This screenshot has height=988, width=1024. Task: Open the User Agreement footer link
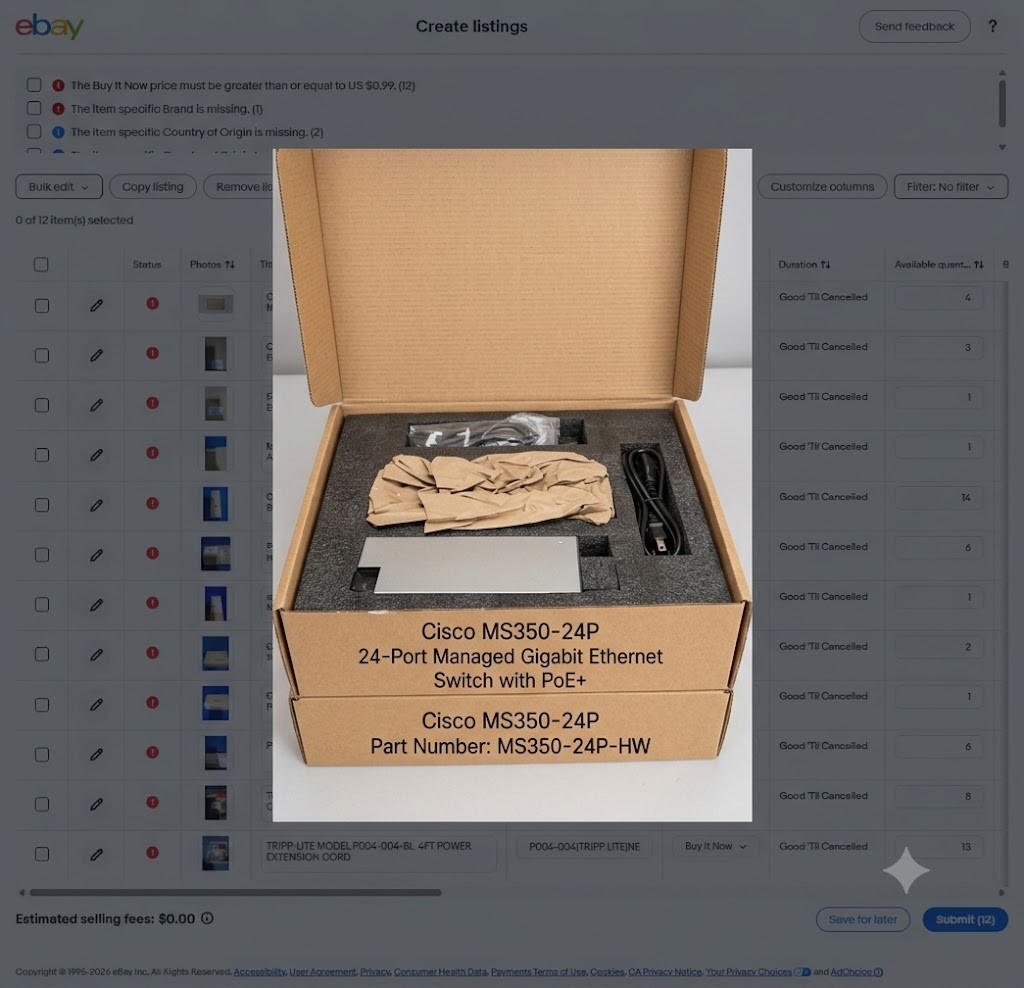323,972
